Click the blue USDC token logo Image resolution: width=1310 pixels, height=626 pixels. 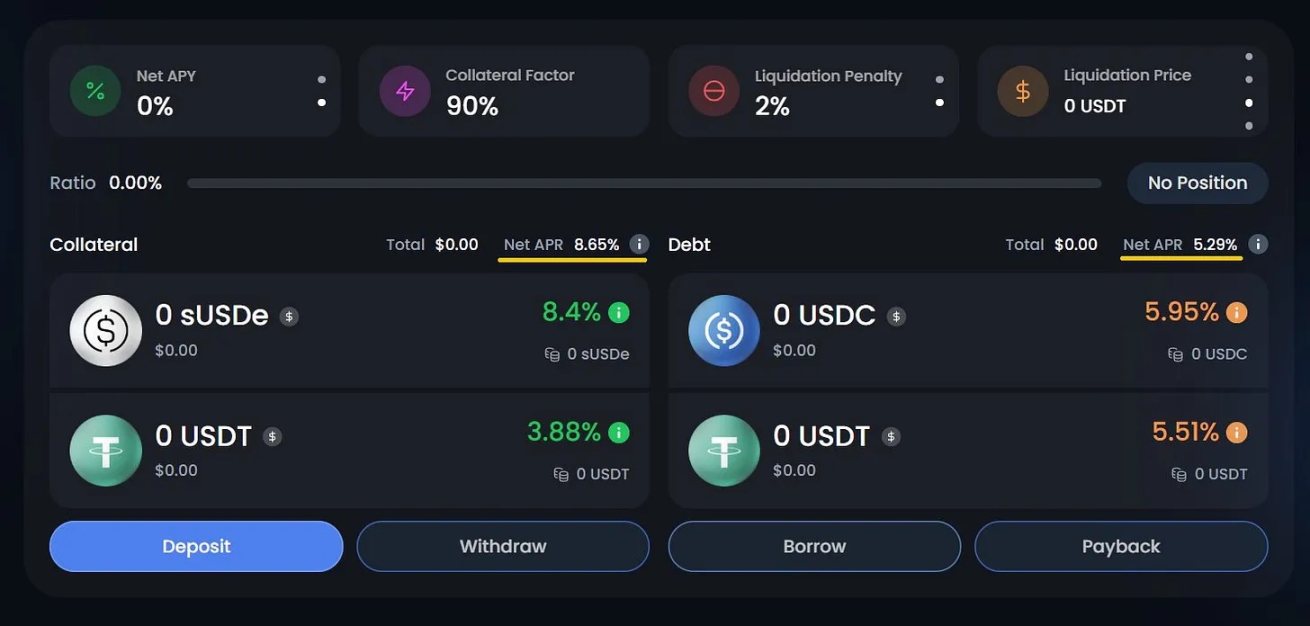coord(723,330)
